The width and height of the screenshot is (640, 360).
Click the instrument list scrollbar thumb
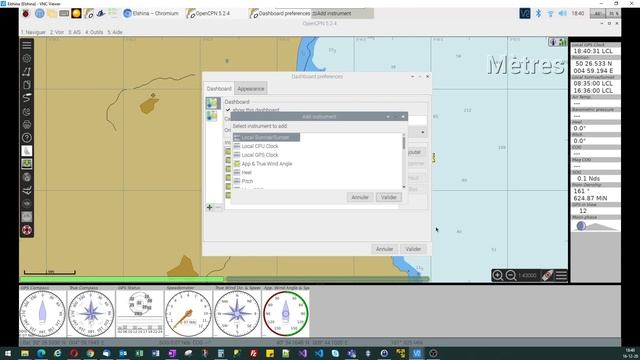[x=404, y=143]
